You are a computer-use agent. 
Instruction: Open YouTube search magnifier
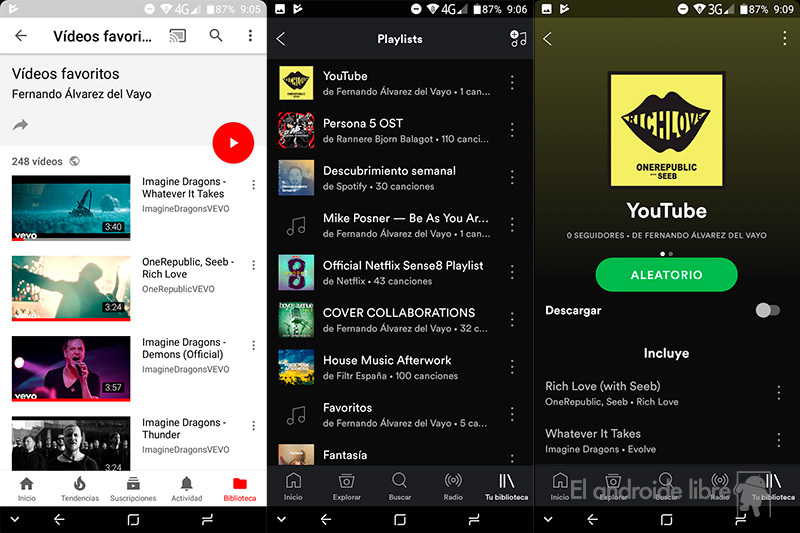pos(216,35)
